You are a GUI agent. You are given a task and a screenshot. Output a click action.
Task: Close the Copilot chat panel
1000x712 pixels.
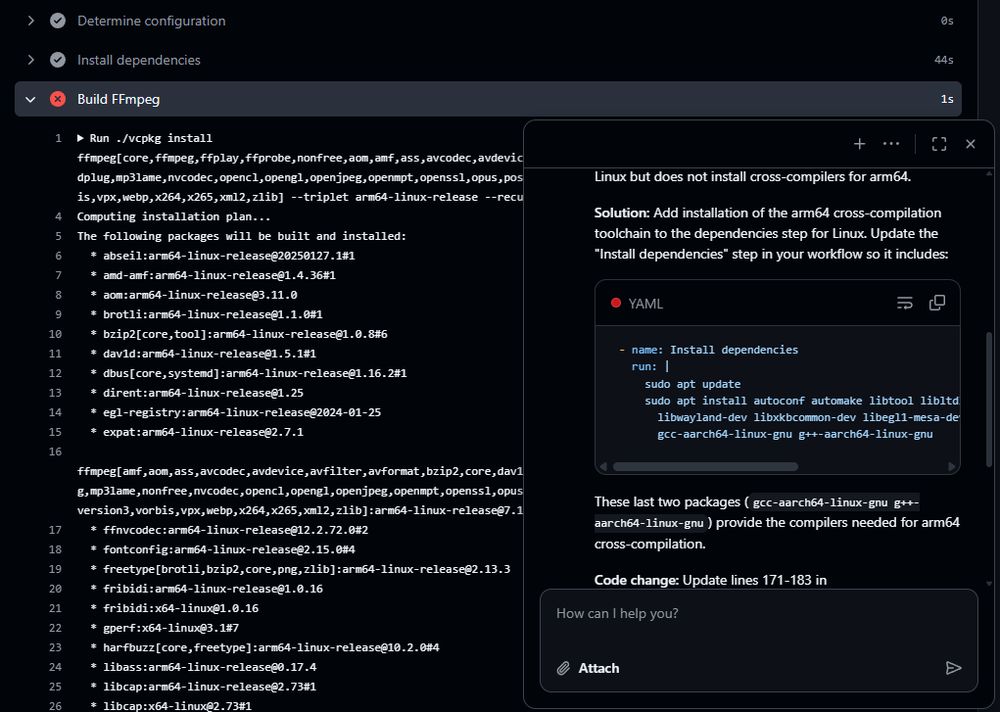pyautogui.click(x=971, y=144)
